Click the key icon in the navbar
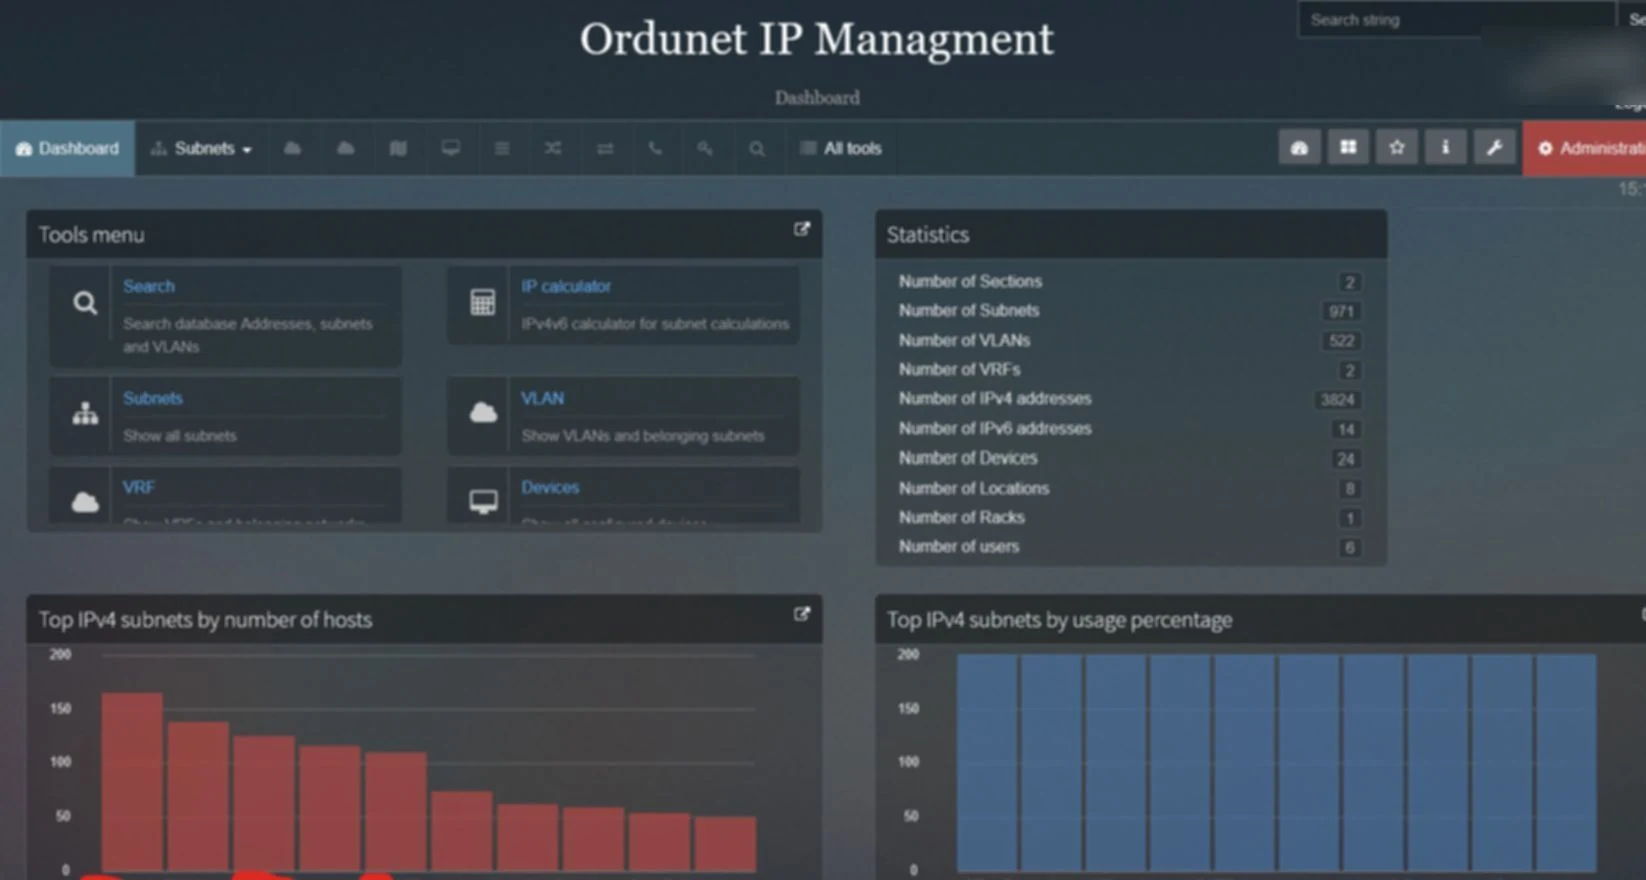This screenshot has width=1646, height=880. [x=705, y=148]
